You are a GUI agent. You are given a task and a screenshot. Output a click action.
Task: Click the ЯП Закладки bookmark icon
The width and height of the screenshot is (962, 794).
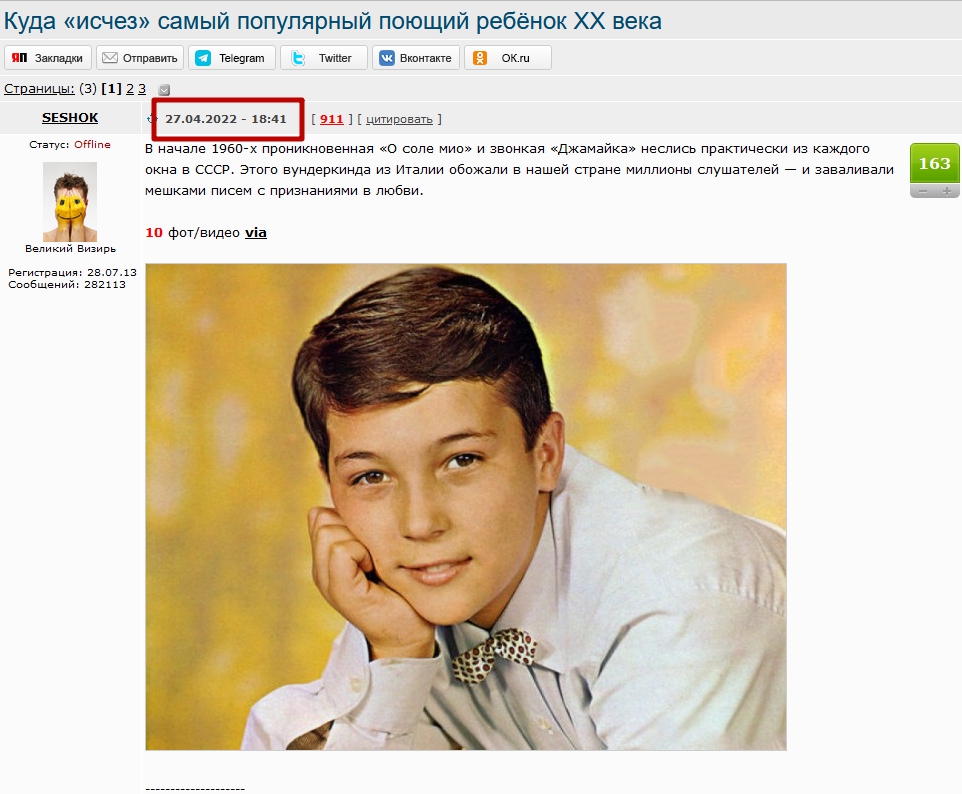[20, 58]
